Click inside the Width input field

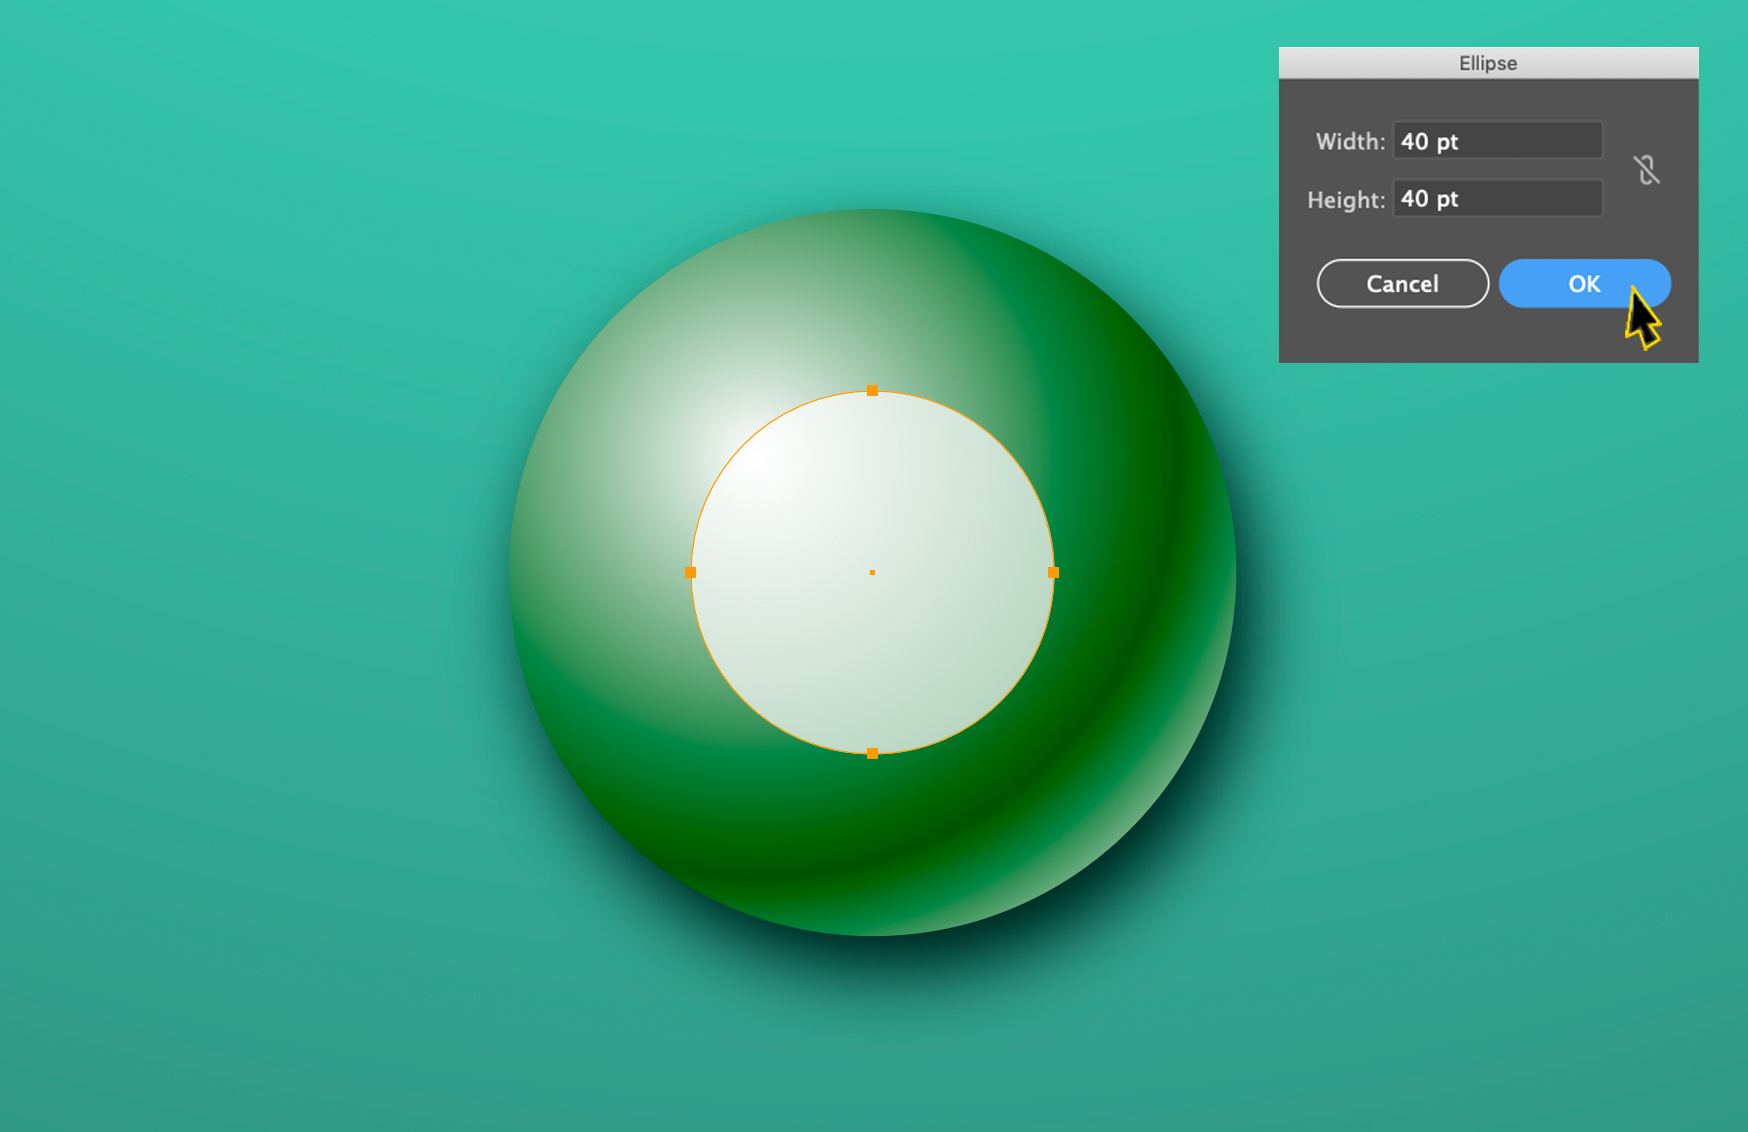point(1497,141)
